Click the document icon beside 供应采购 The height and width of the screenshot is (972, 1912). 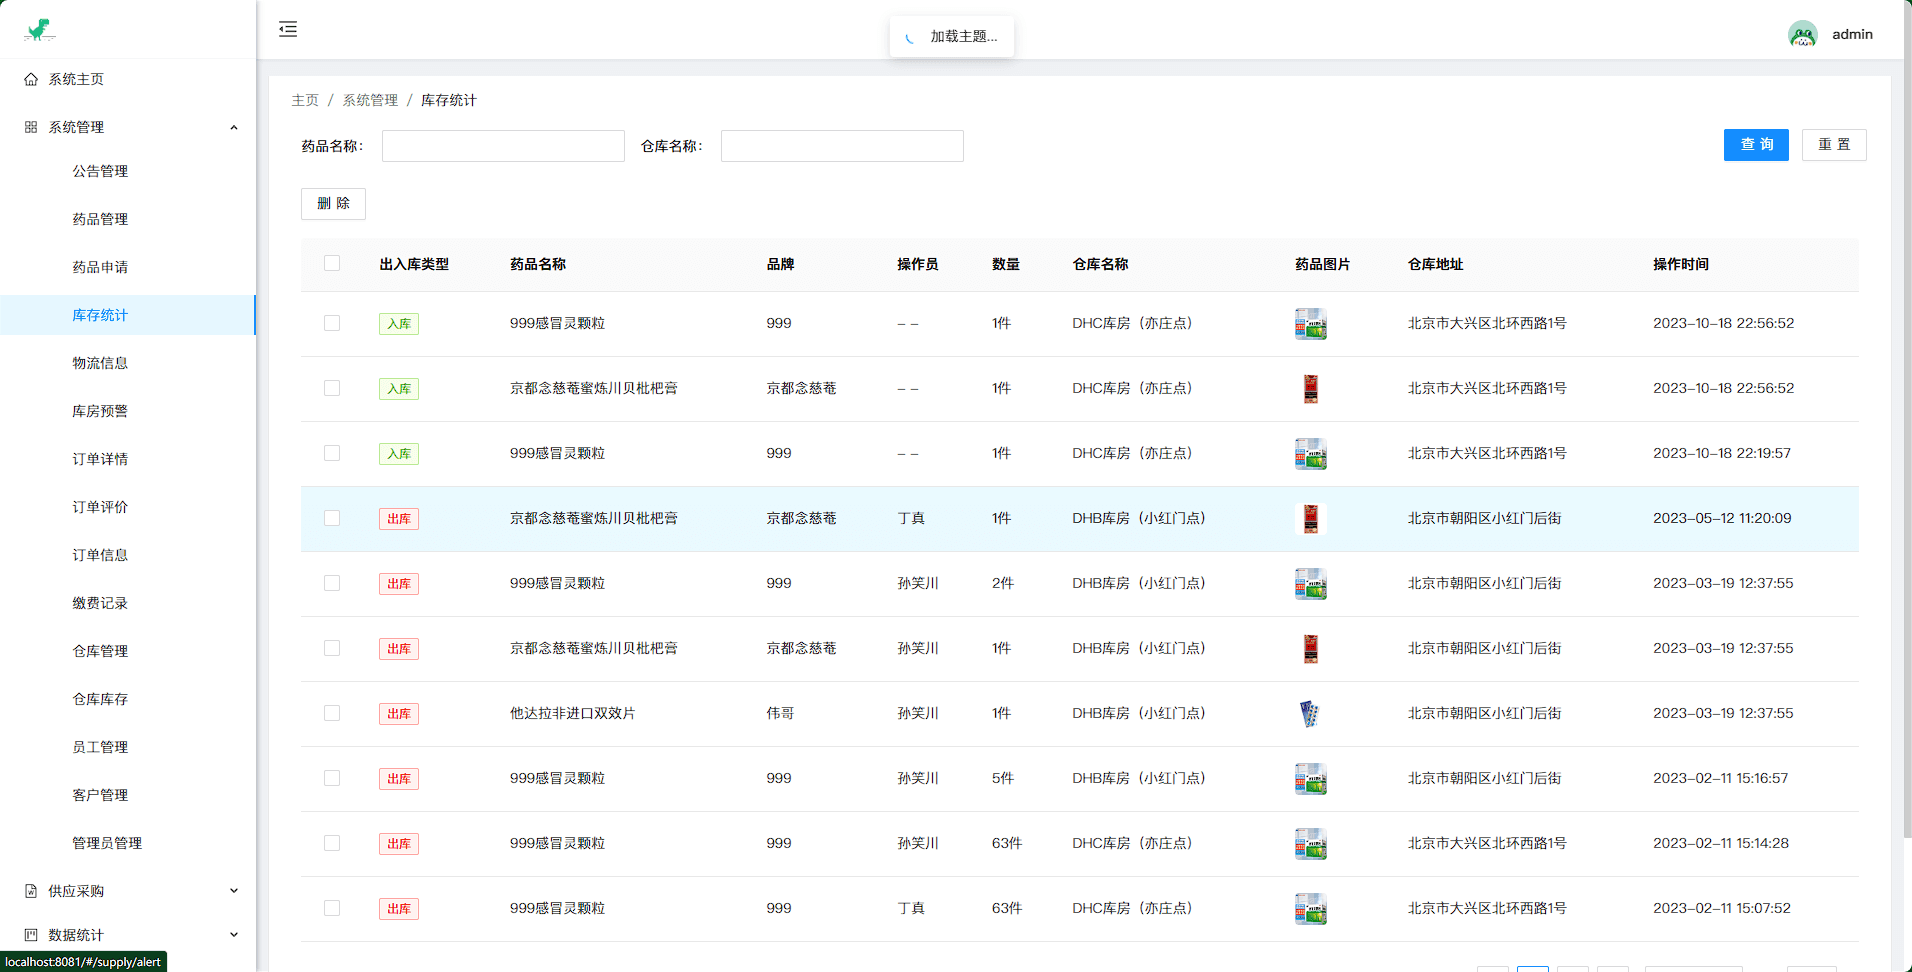(31, 891)
